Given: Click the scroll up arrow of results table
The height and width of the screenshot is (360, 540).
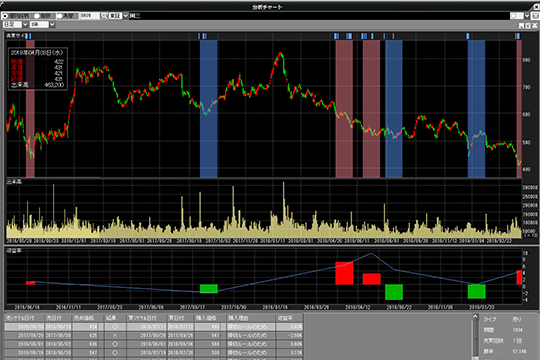Looking at the screenshot, I should click(x=475, y=317).
